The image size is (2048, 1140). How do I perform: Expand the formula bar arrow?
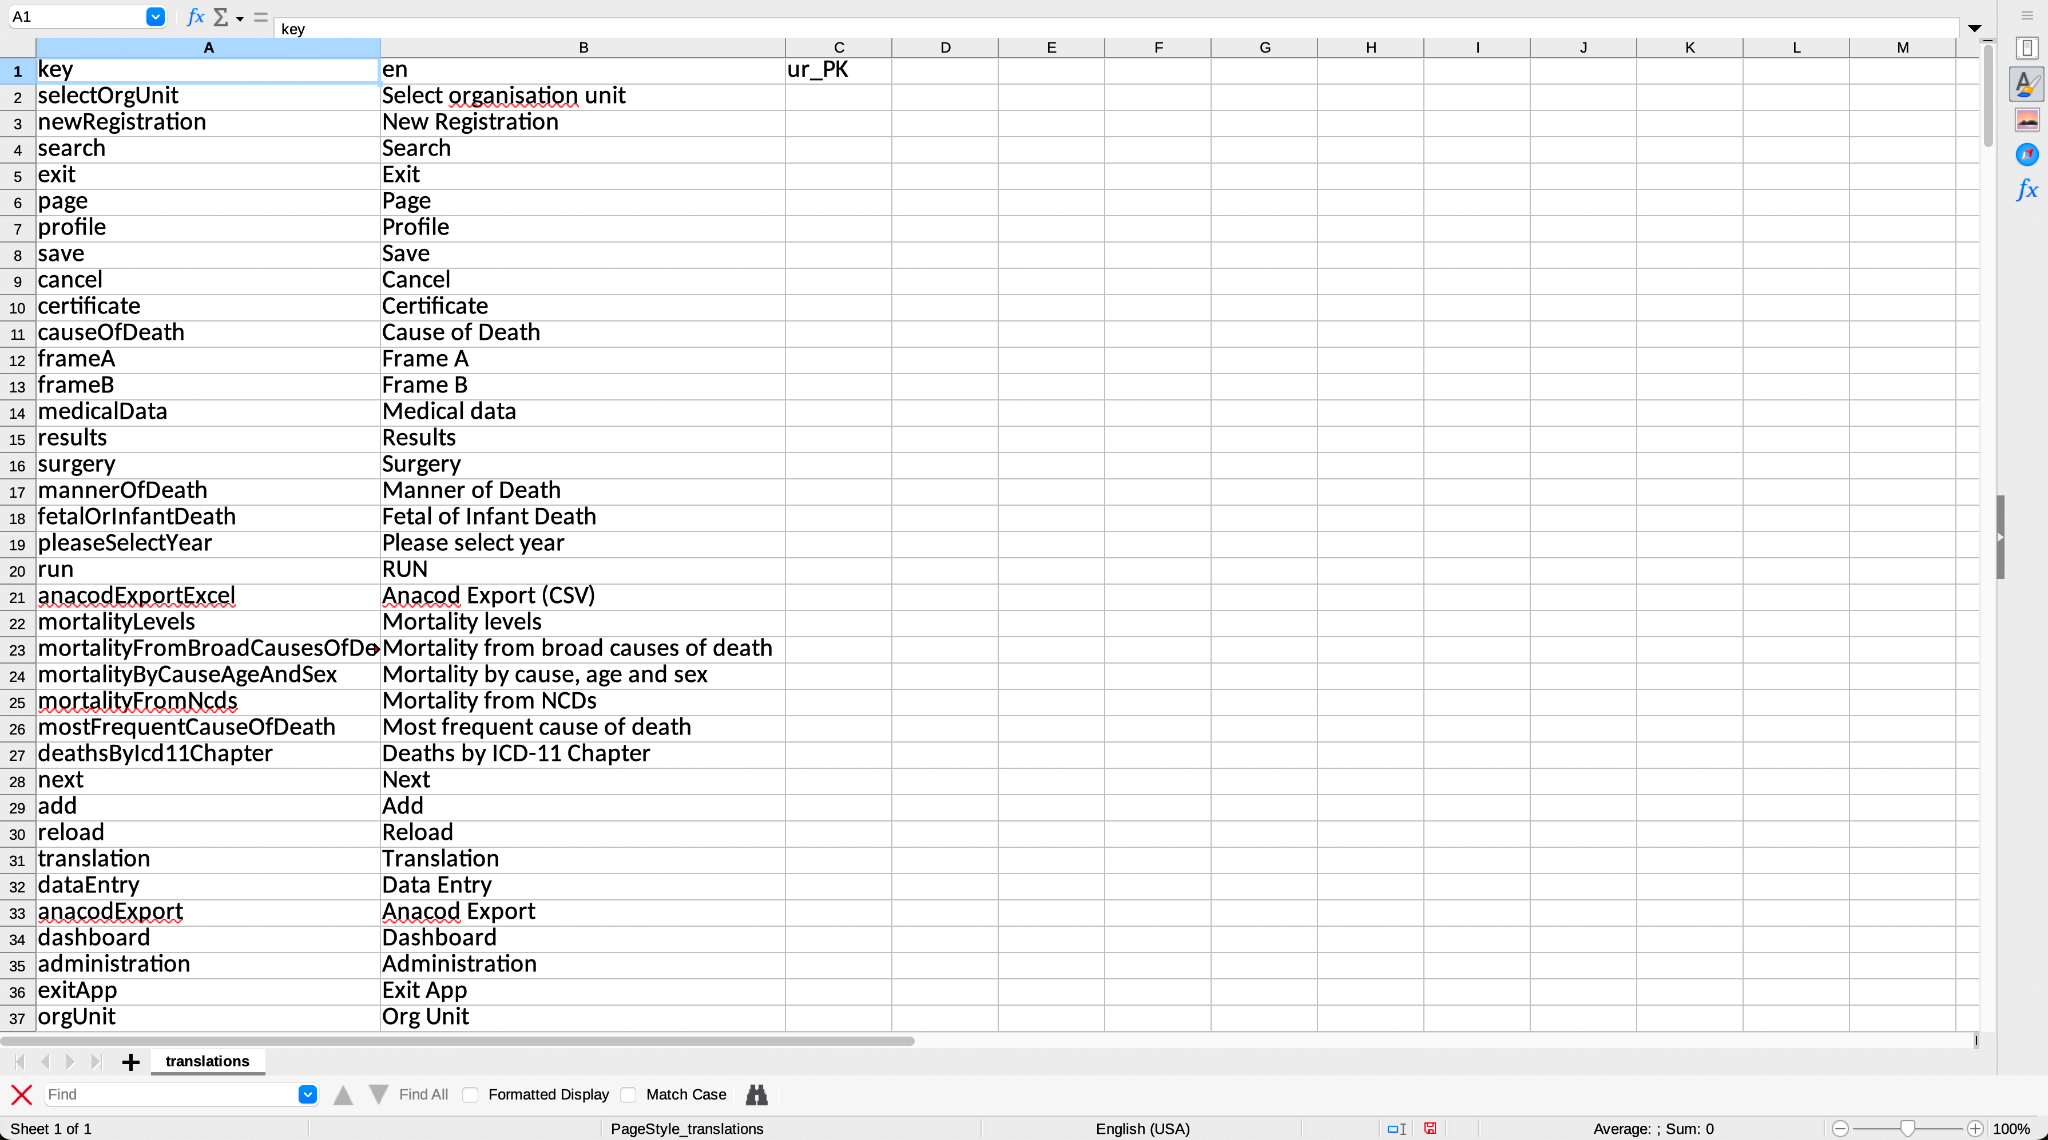(x=1975, y=28)
